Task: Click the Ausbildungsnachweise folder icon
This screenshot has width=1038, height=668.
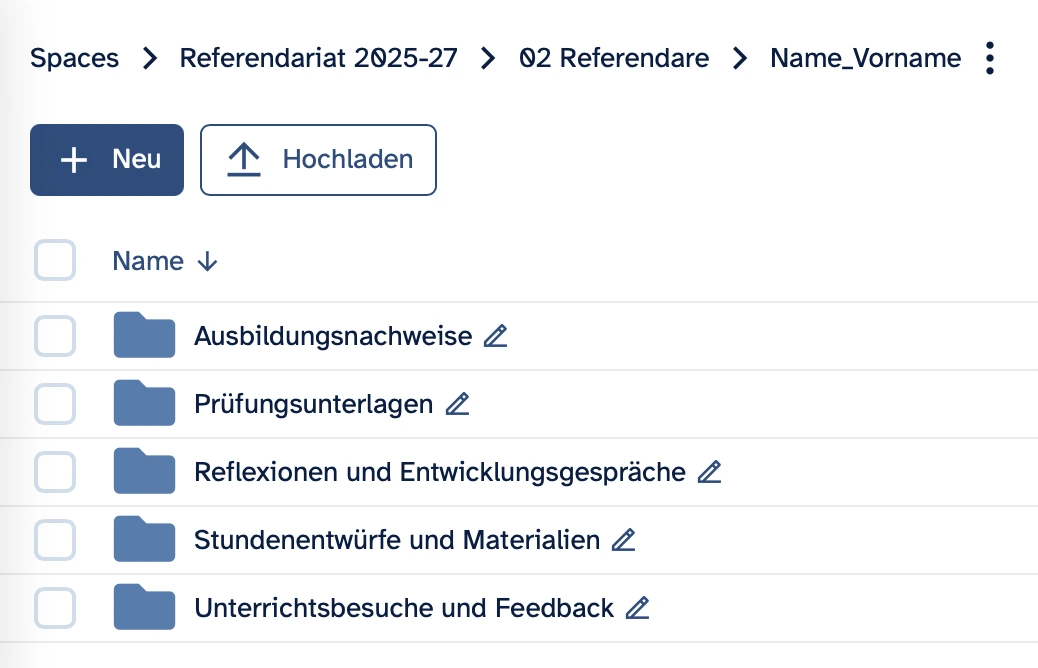Action: [x=144, y=336]
